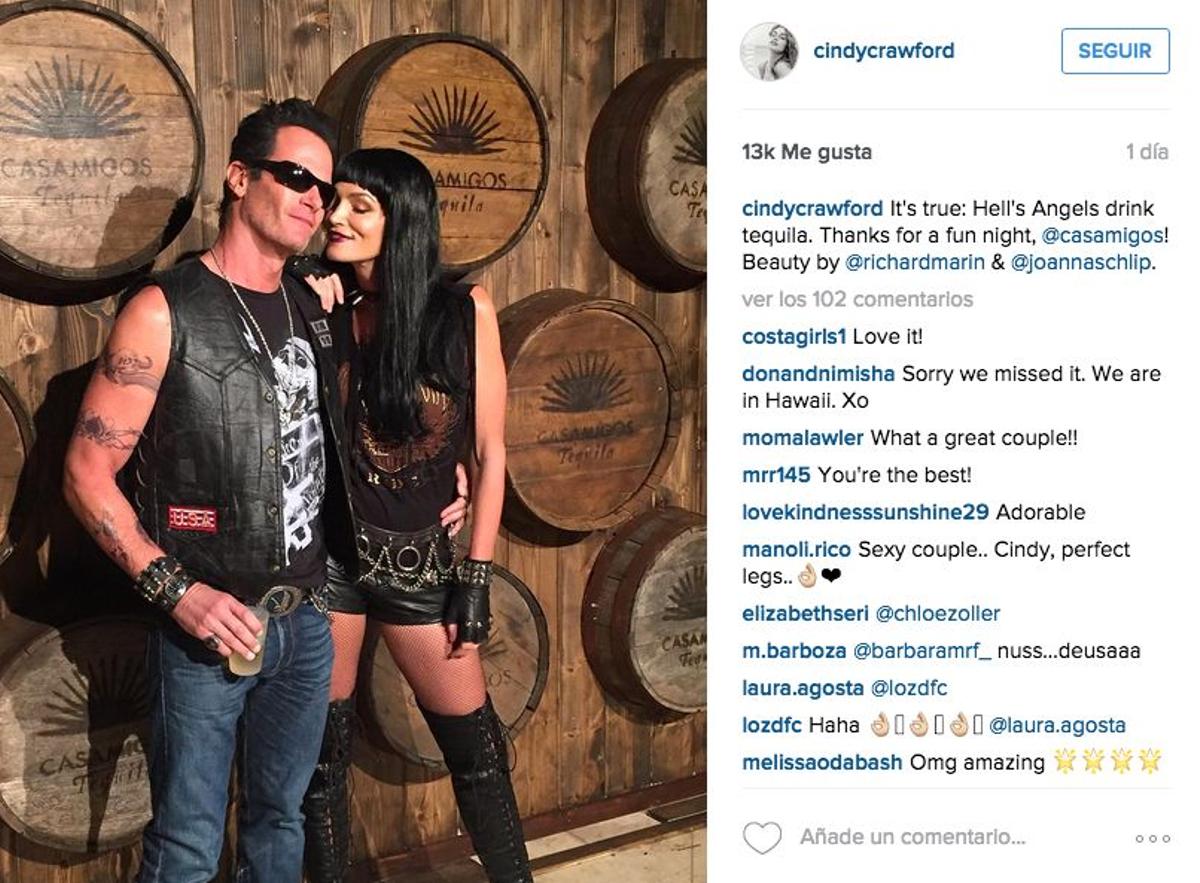This screenshot has height=883, width=1200.
Task: Click the heart like icon
Action: click(x=762, y=838)
